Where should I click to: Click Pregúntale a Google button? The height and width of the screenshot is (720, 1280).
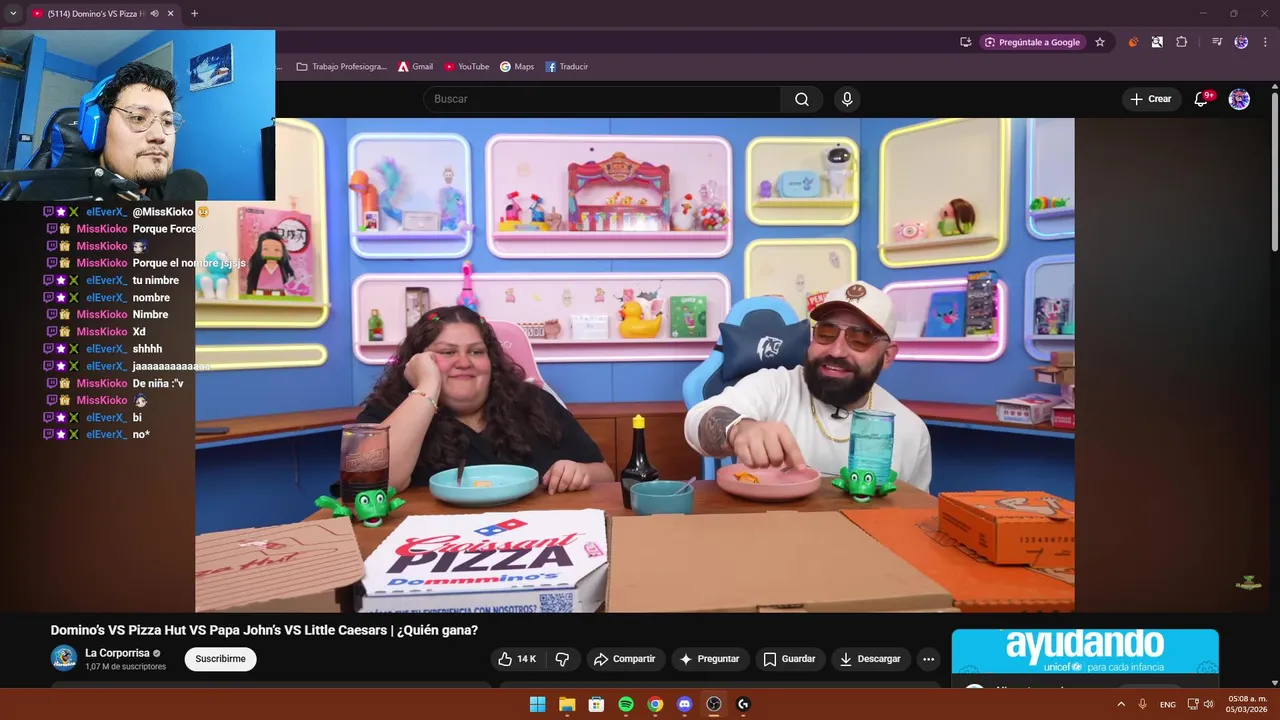(x=1032, y=42)
